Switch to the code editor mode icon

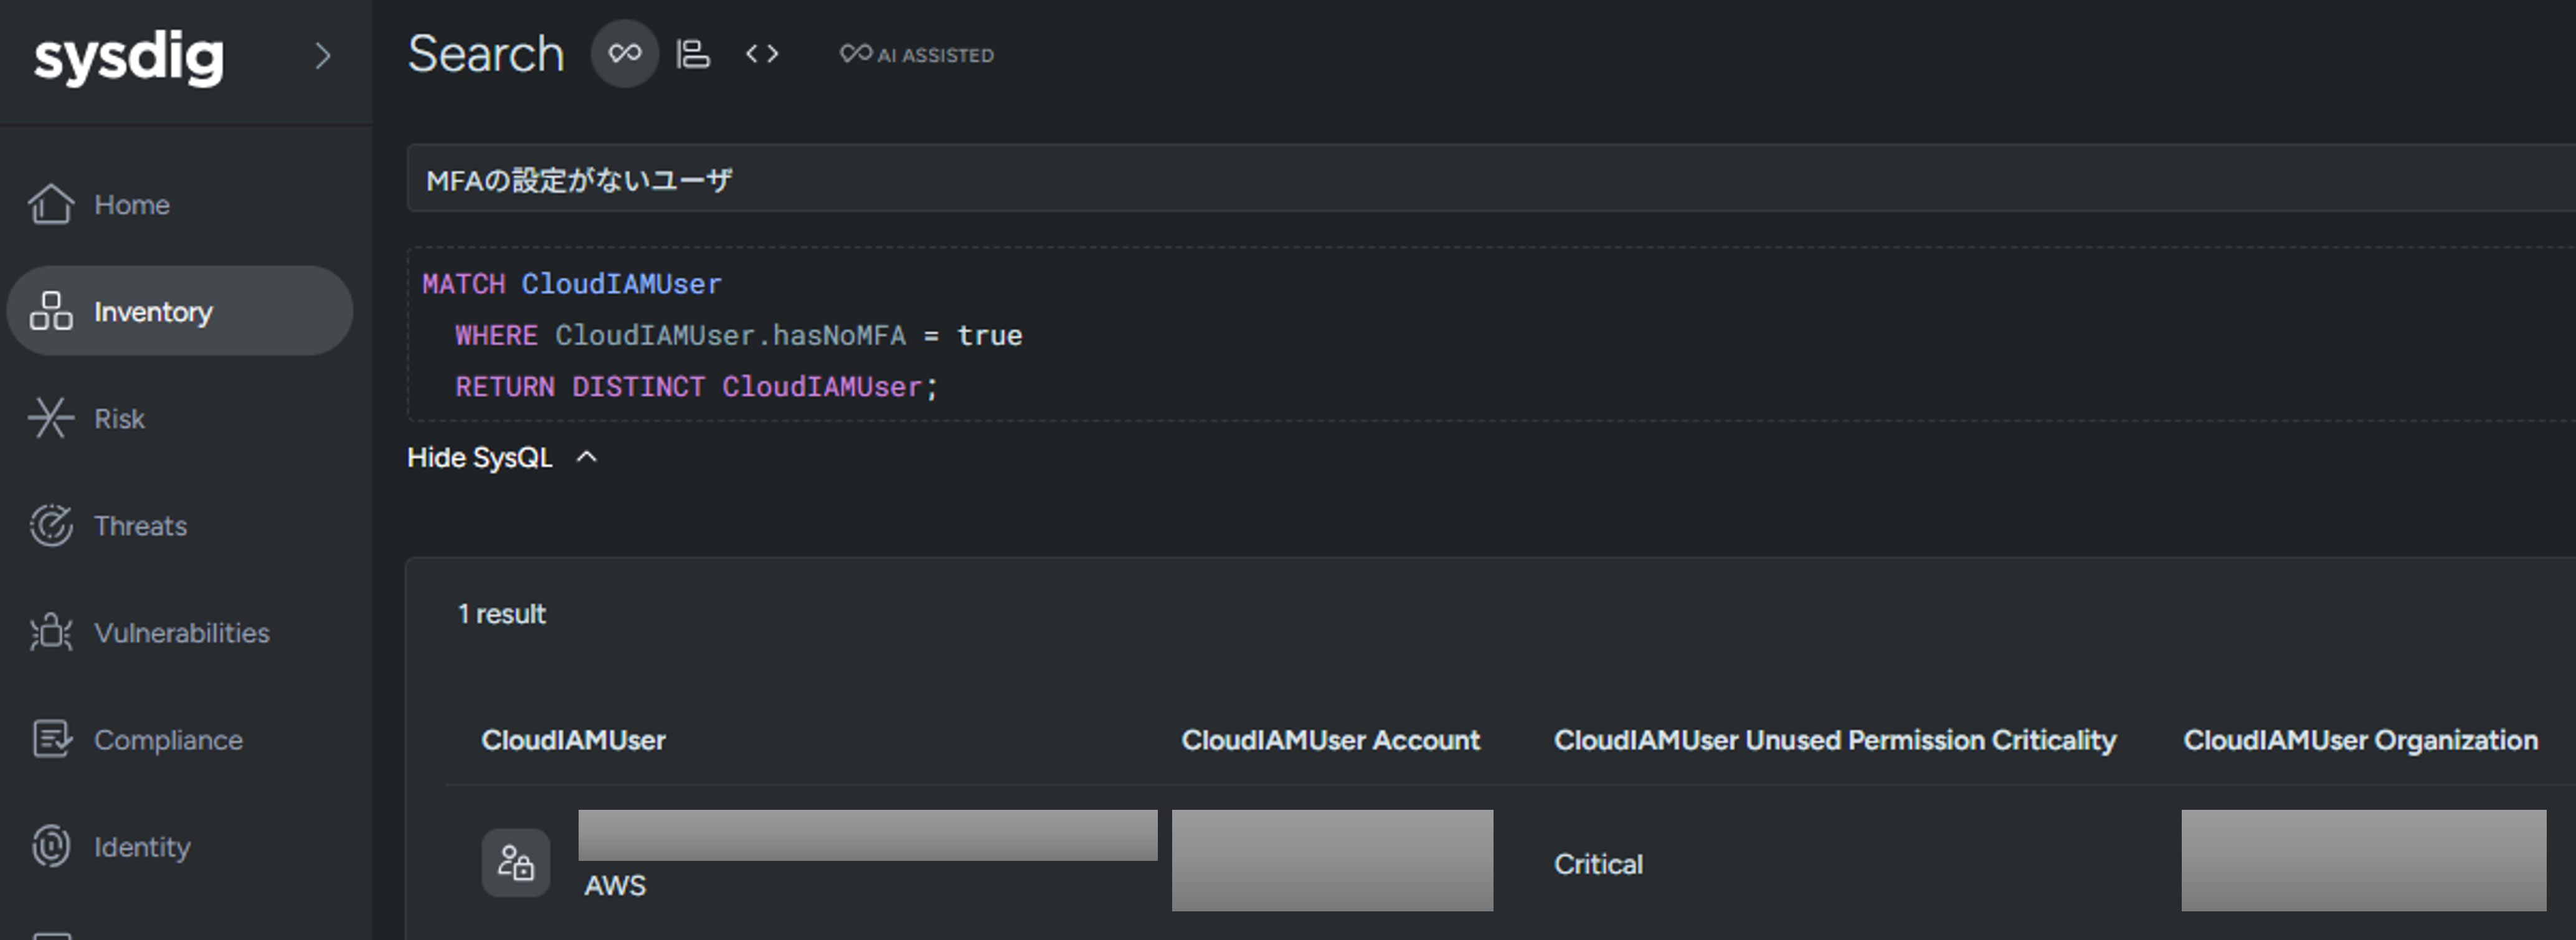762,54
